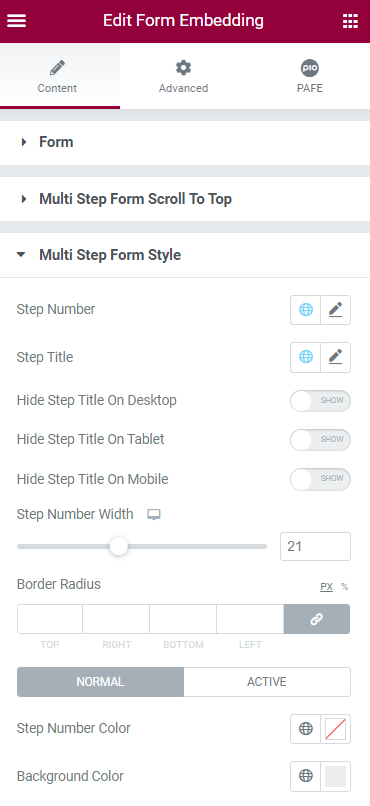Select the ACTIVE state button
370x806 pixels.
click(x=267, y=682)
